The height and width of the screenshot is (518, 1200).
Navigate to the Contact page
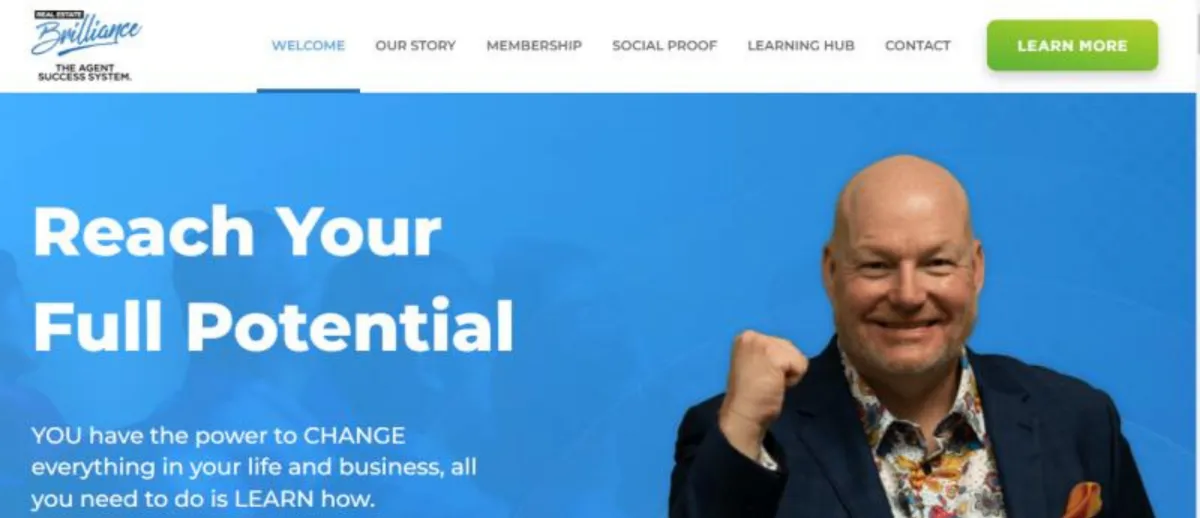pos(918,46)
